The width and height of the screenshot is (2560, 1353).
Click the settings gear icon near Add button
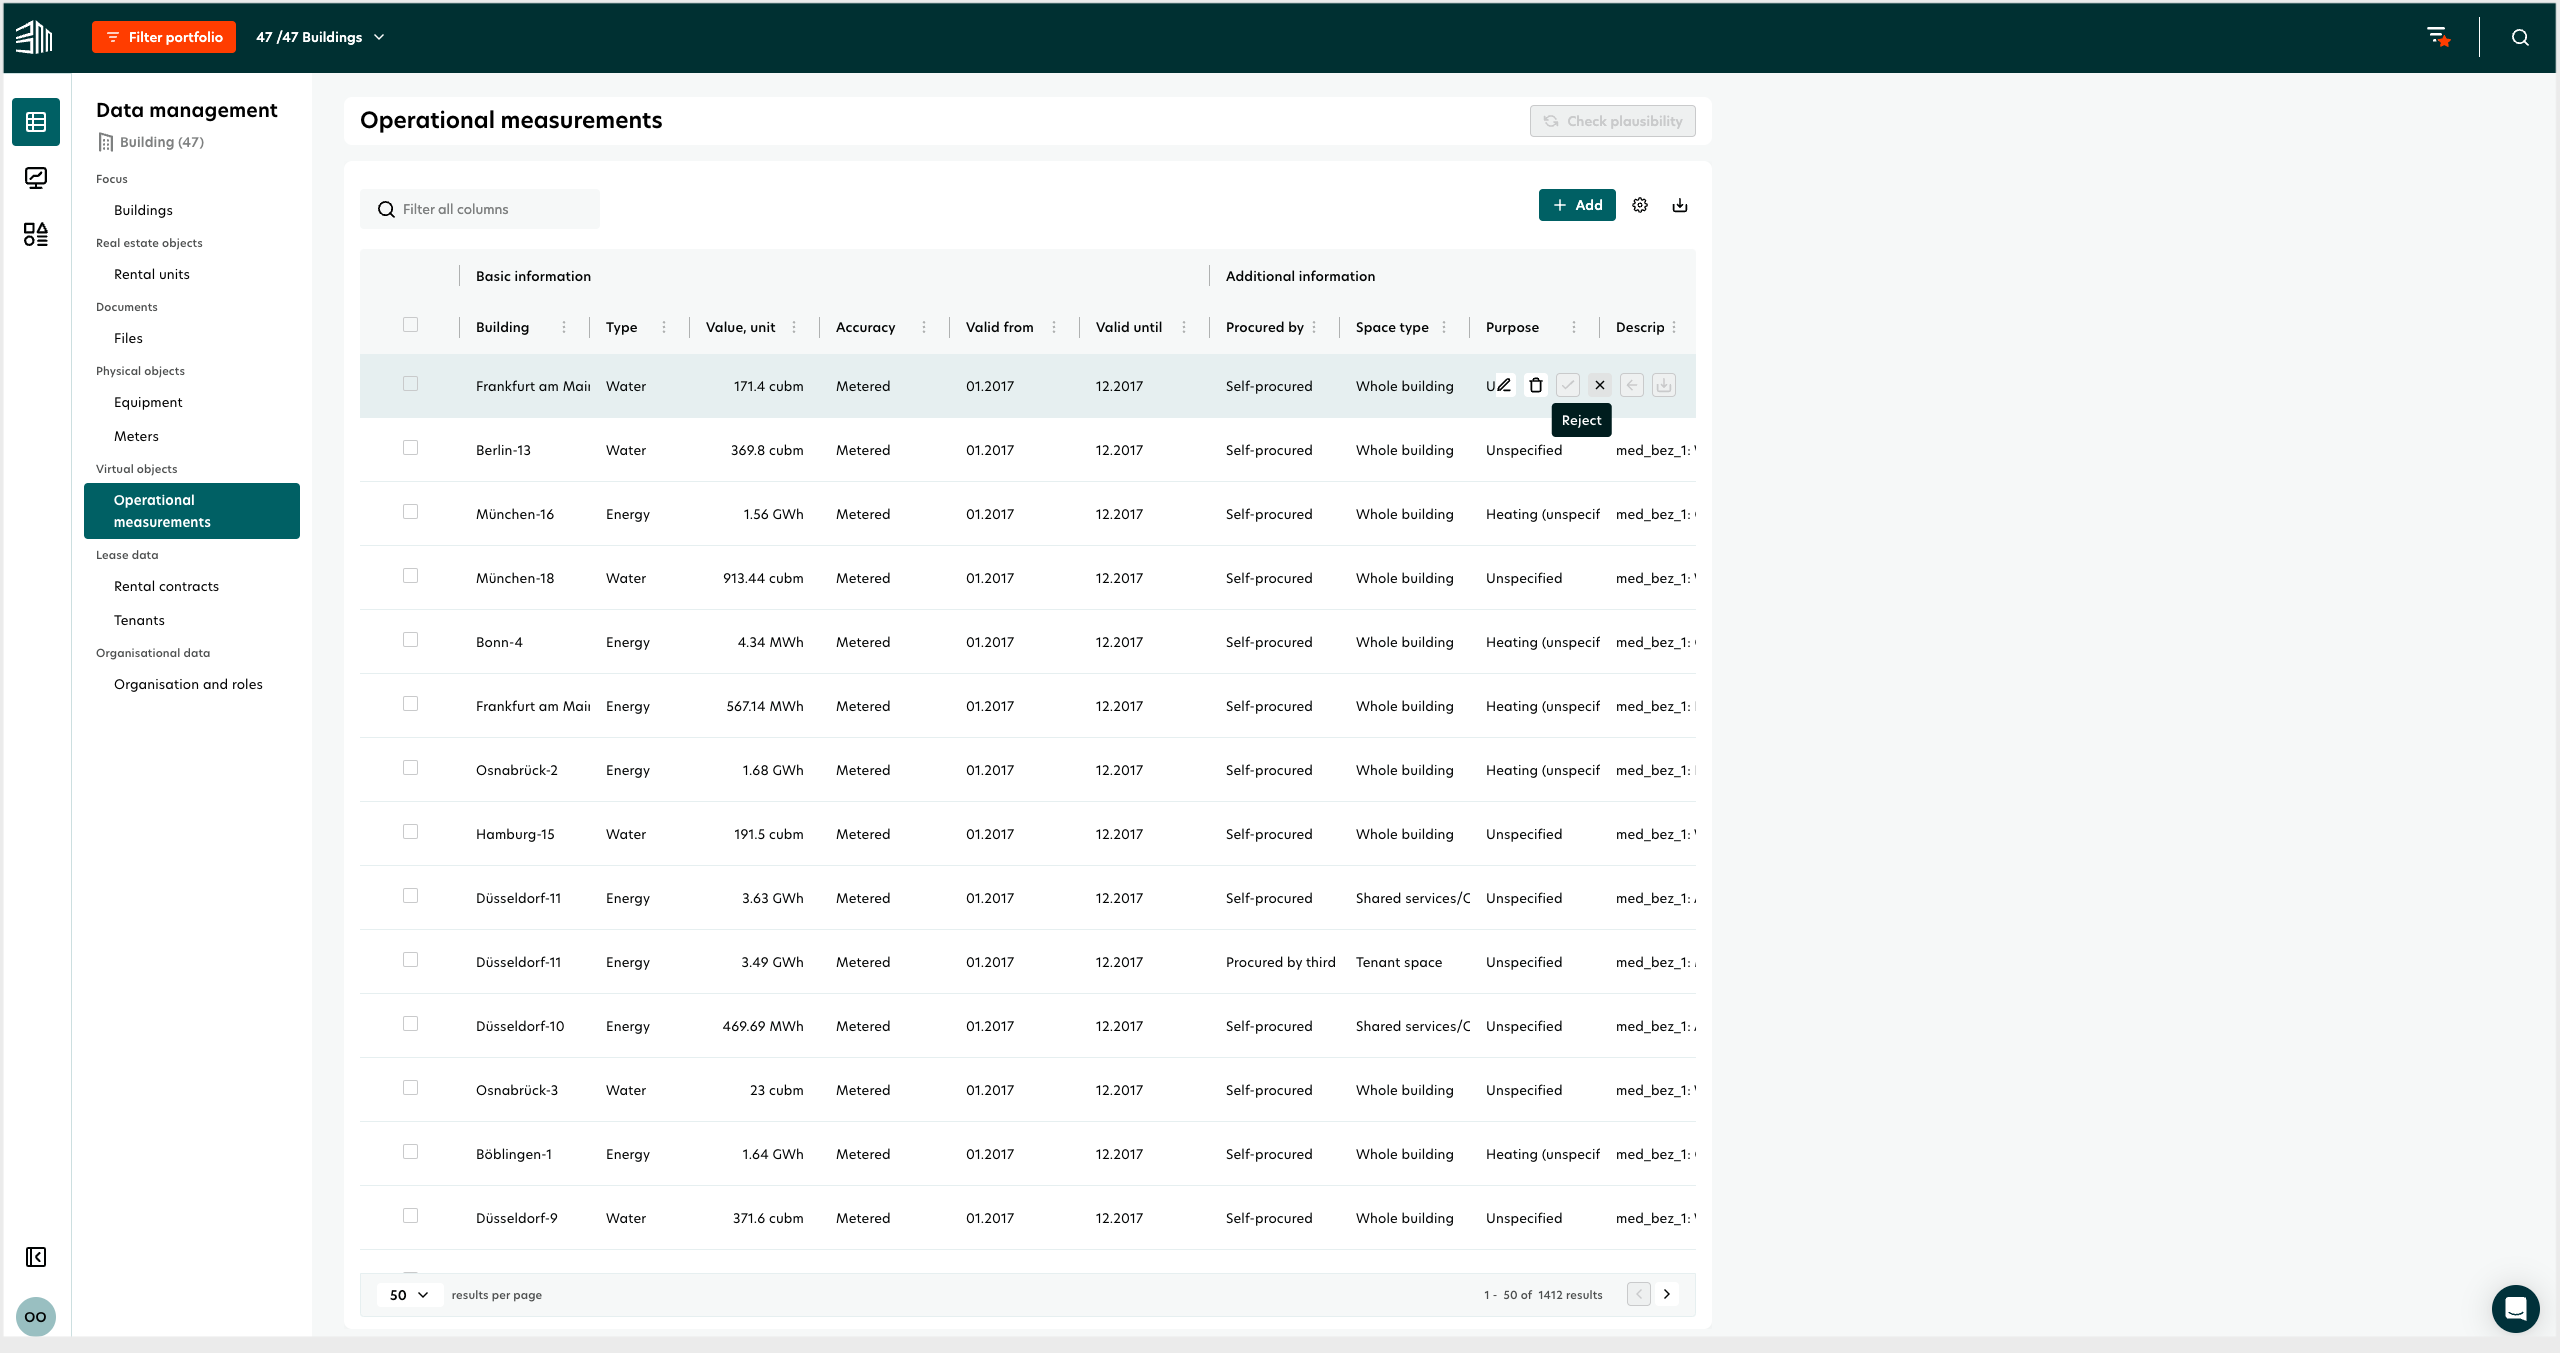pyautogui.click(x=1639, y=205)
